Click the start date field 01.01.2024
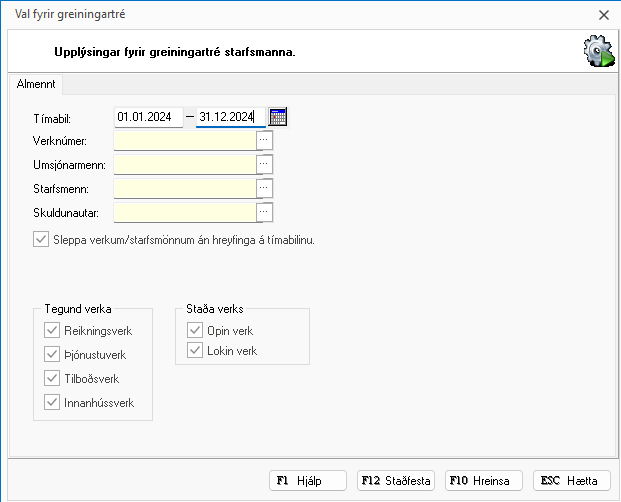The width and height of the screenshot is (621, 502). 148,117
